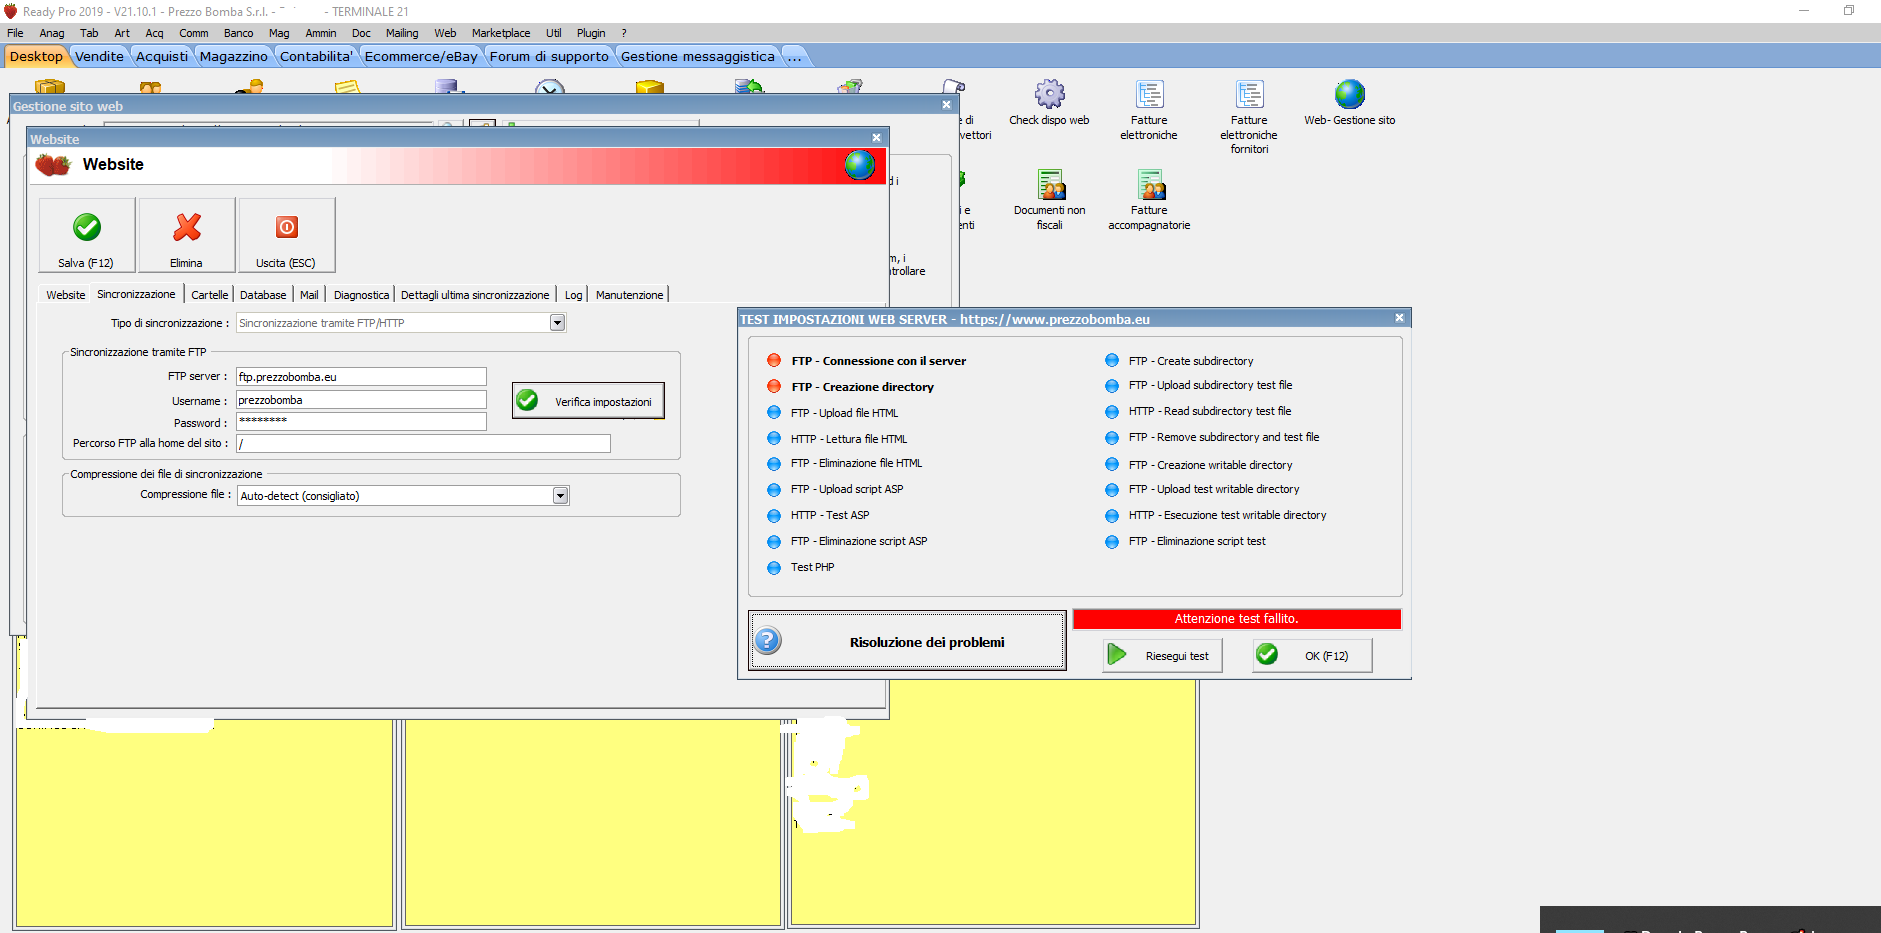Viewport: 1881px width, 933px height.
Task: Switch to Manutenzione tab
Action: (x=629, y=295)
